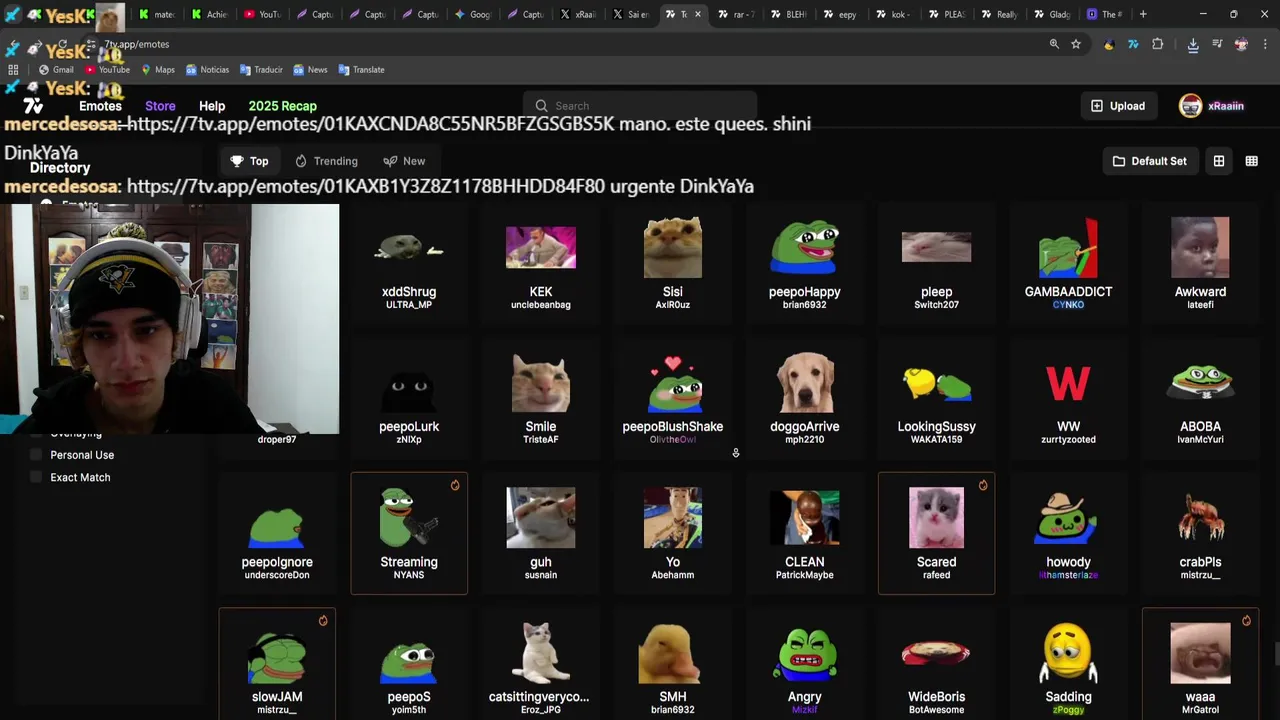Open the Scared kitten emote
Viewport: 1280px width, 720px height.
(936, 533)
